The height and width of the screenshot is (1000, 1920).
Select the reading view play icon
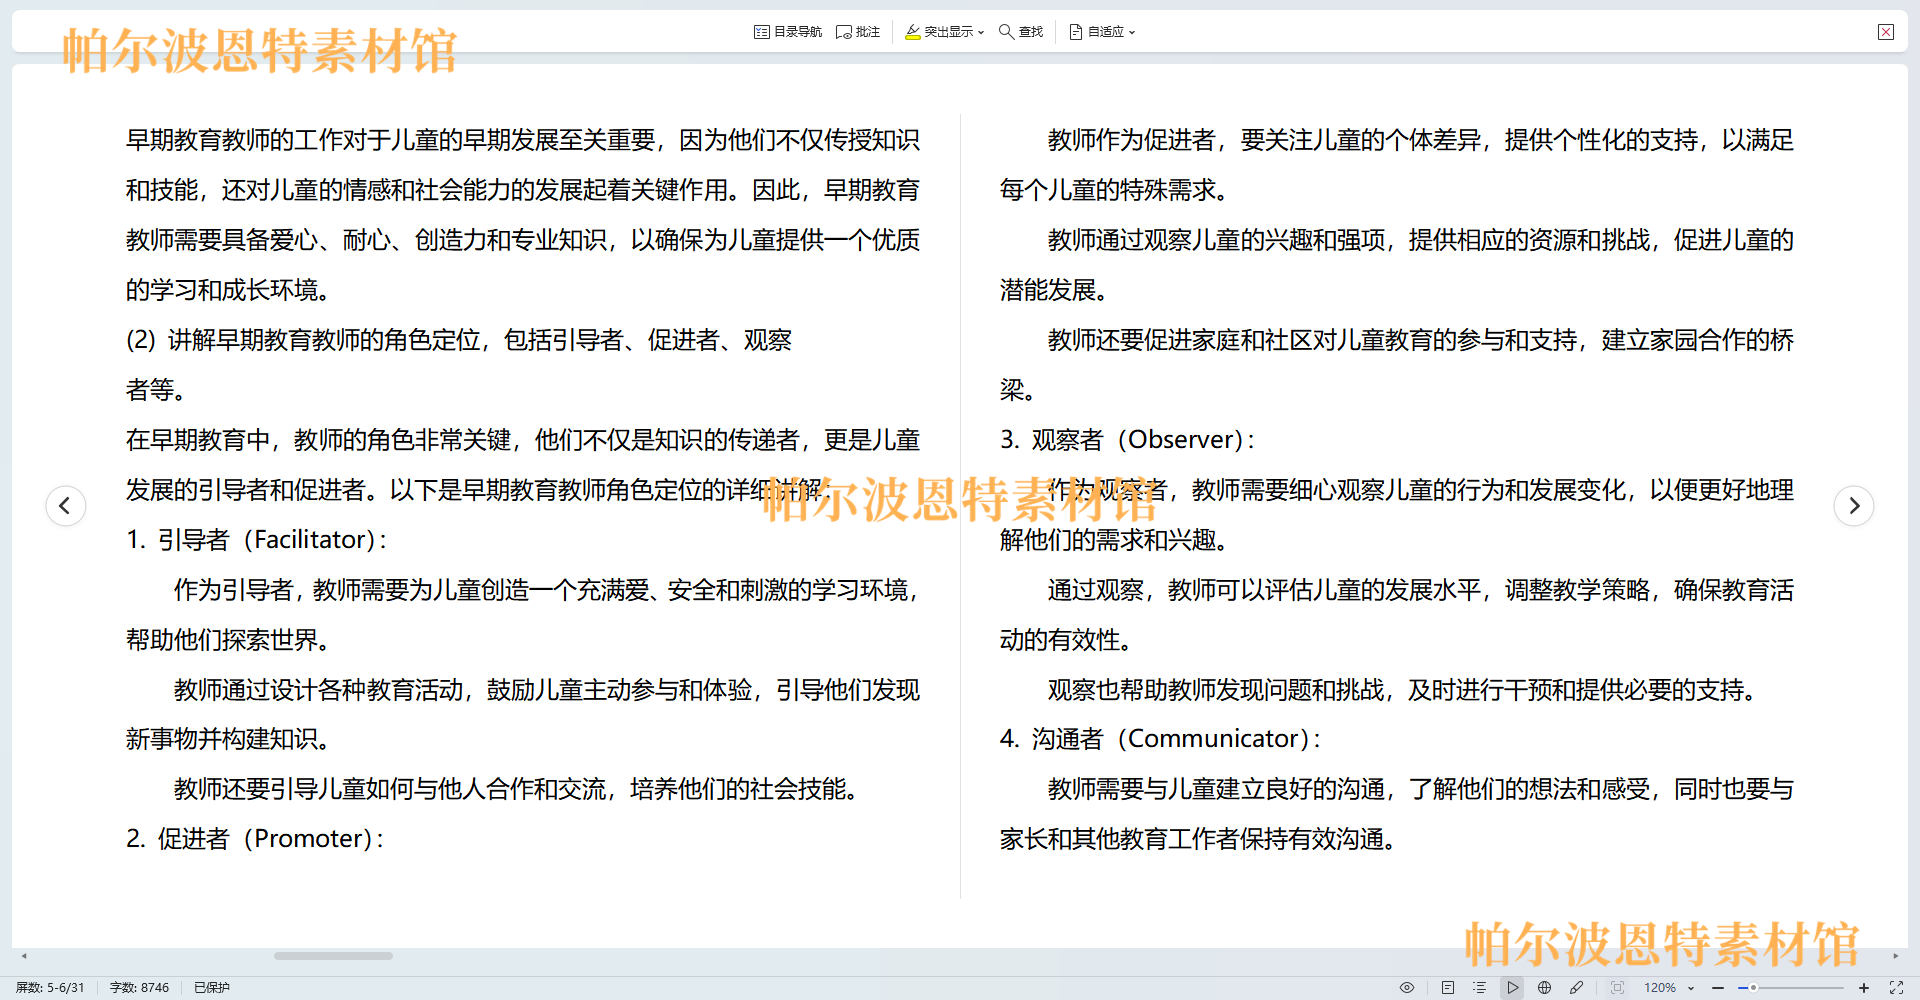[x=1513, y=987]
